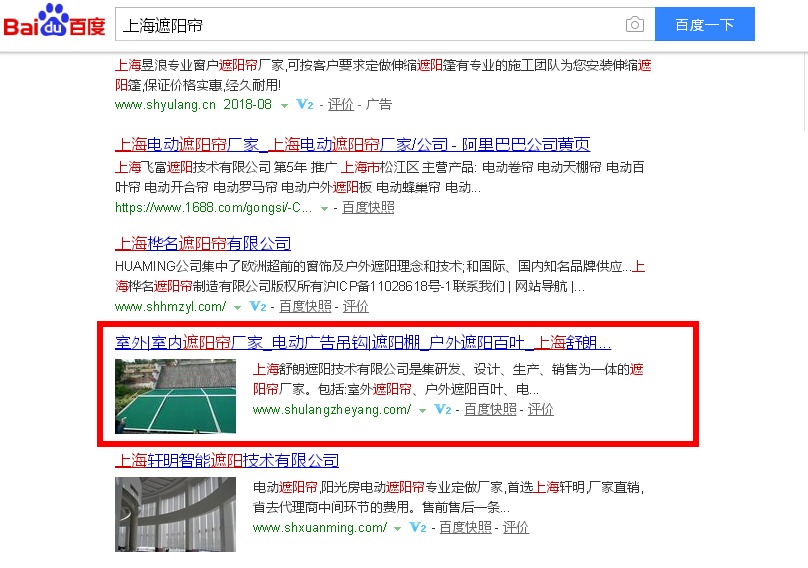Open 评价 link for shulangzheyang.com result
The width and height of the screenshot is (808, 568).
pyautogui.click(x=541, y=410)
